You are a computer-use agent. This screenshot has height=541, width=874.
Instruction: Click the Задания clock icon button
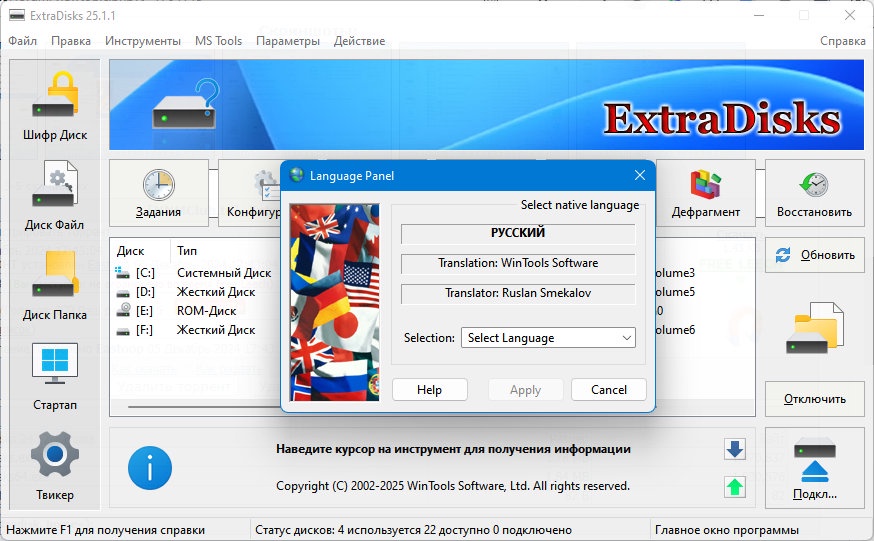pos(159,193)
